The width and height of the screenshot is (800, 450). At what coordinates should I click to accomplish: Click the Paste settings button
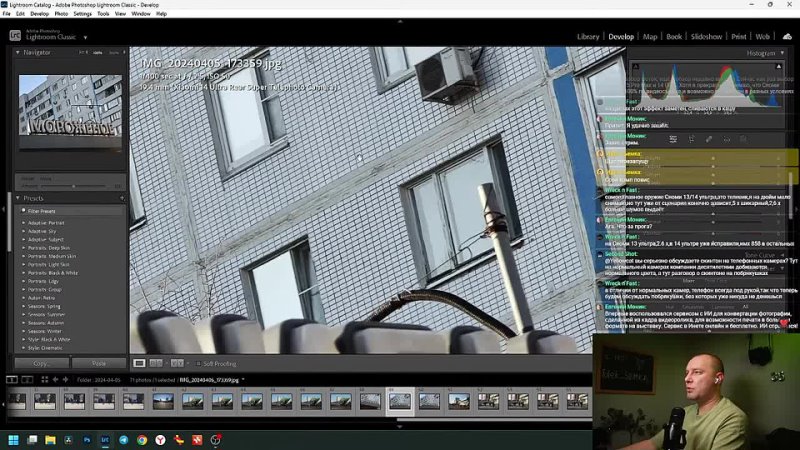pyautogui.click(x=98, y=363)
